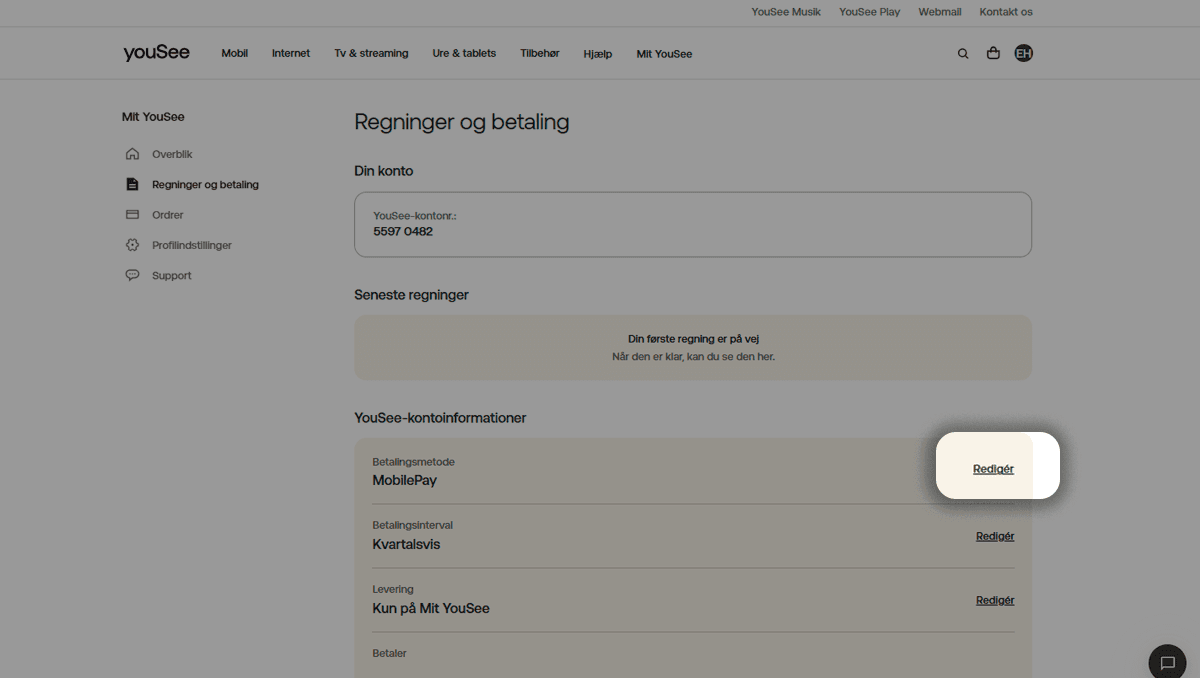Open the Internet menu
Viewport: 1200px width, 678px height.
[x=291, y=54]
